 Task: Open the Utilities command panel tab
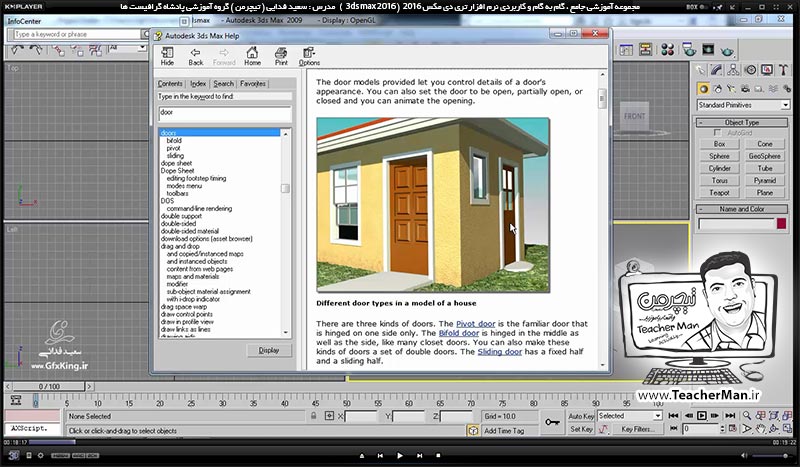click(x=782, y=70)
